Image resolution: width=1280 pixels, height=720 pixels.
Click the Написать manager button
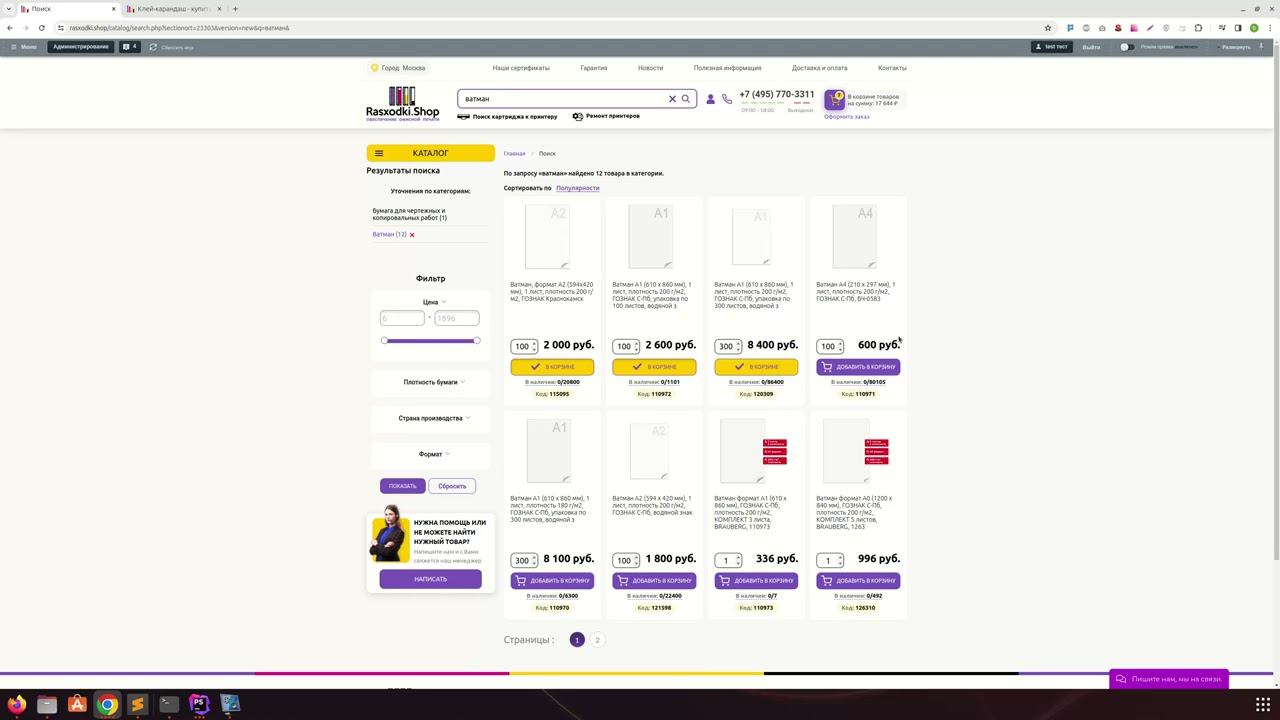click(x=430, y=579)
